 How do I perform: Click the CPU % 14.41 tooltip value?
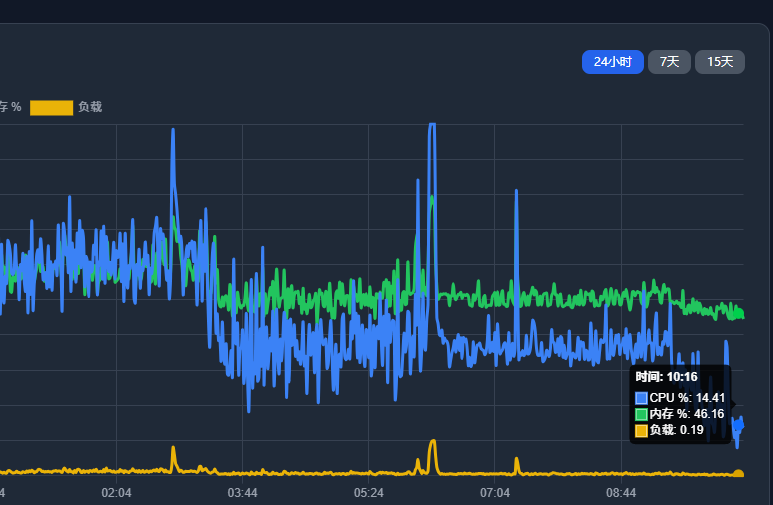687,398
